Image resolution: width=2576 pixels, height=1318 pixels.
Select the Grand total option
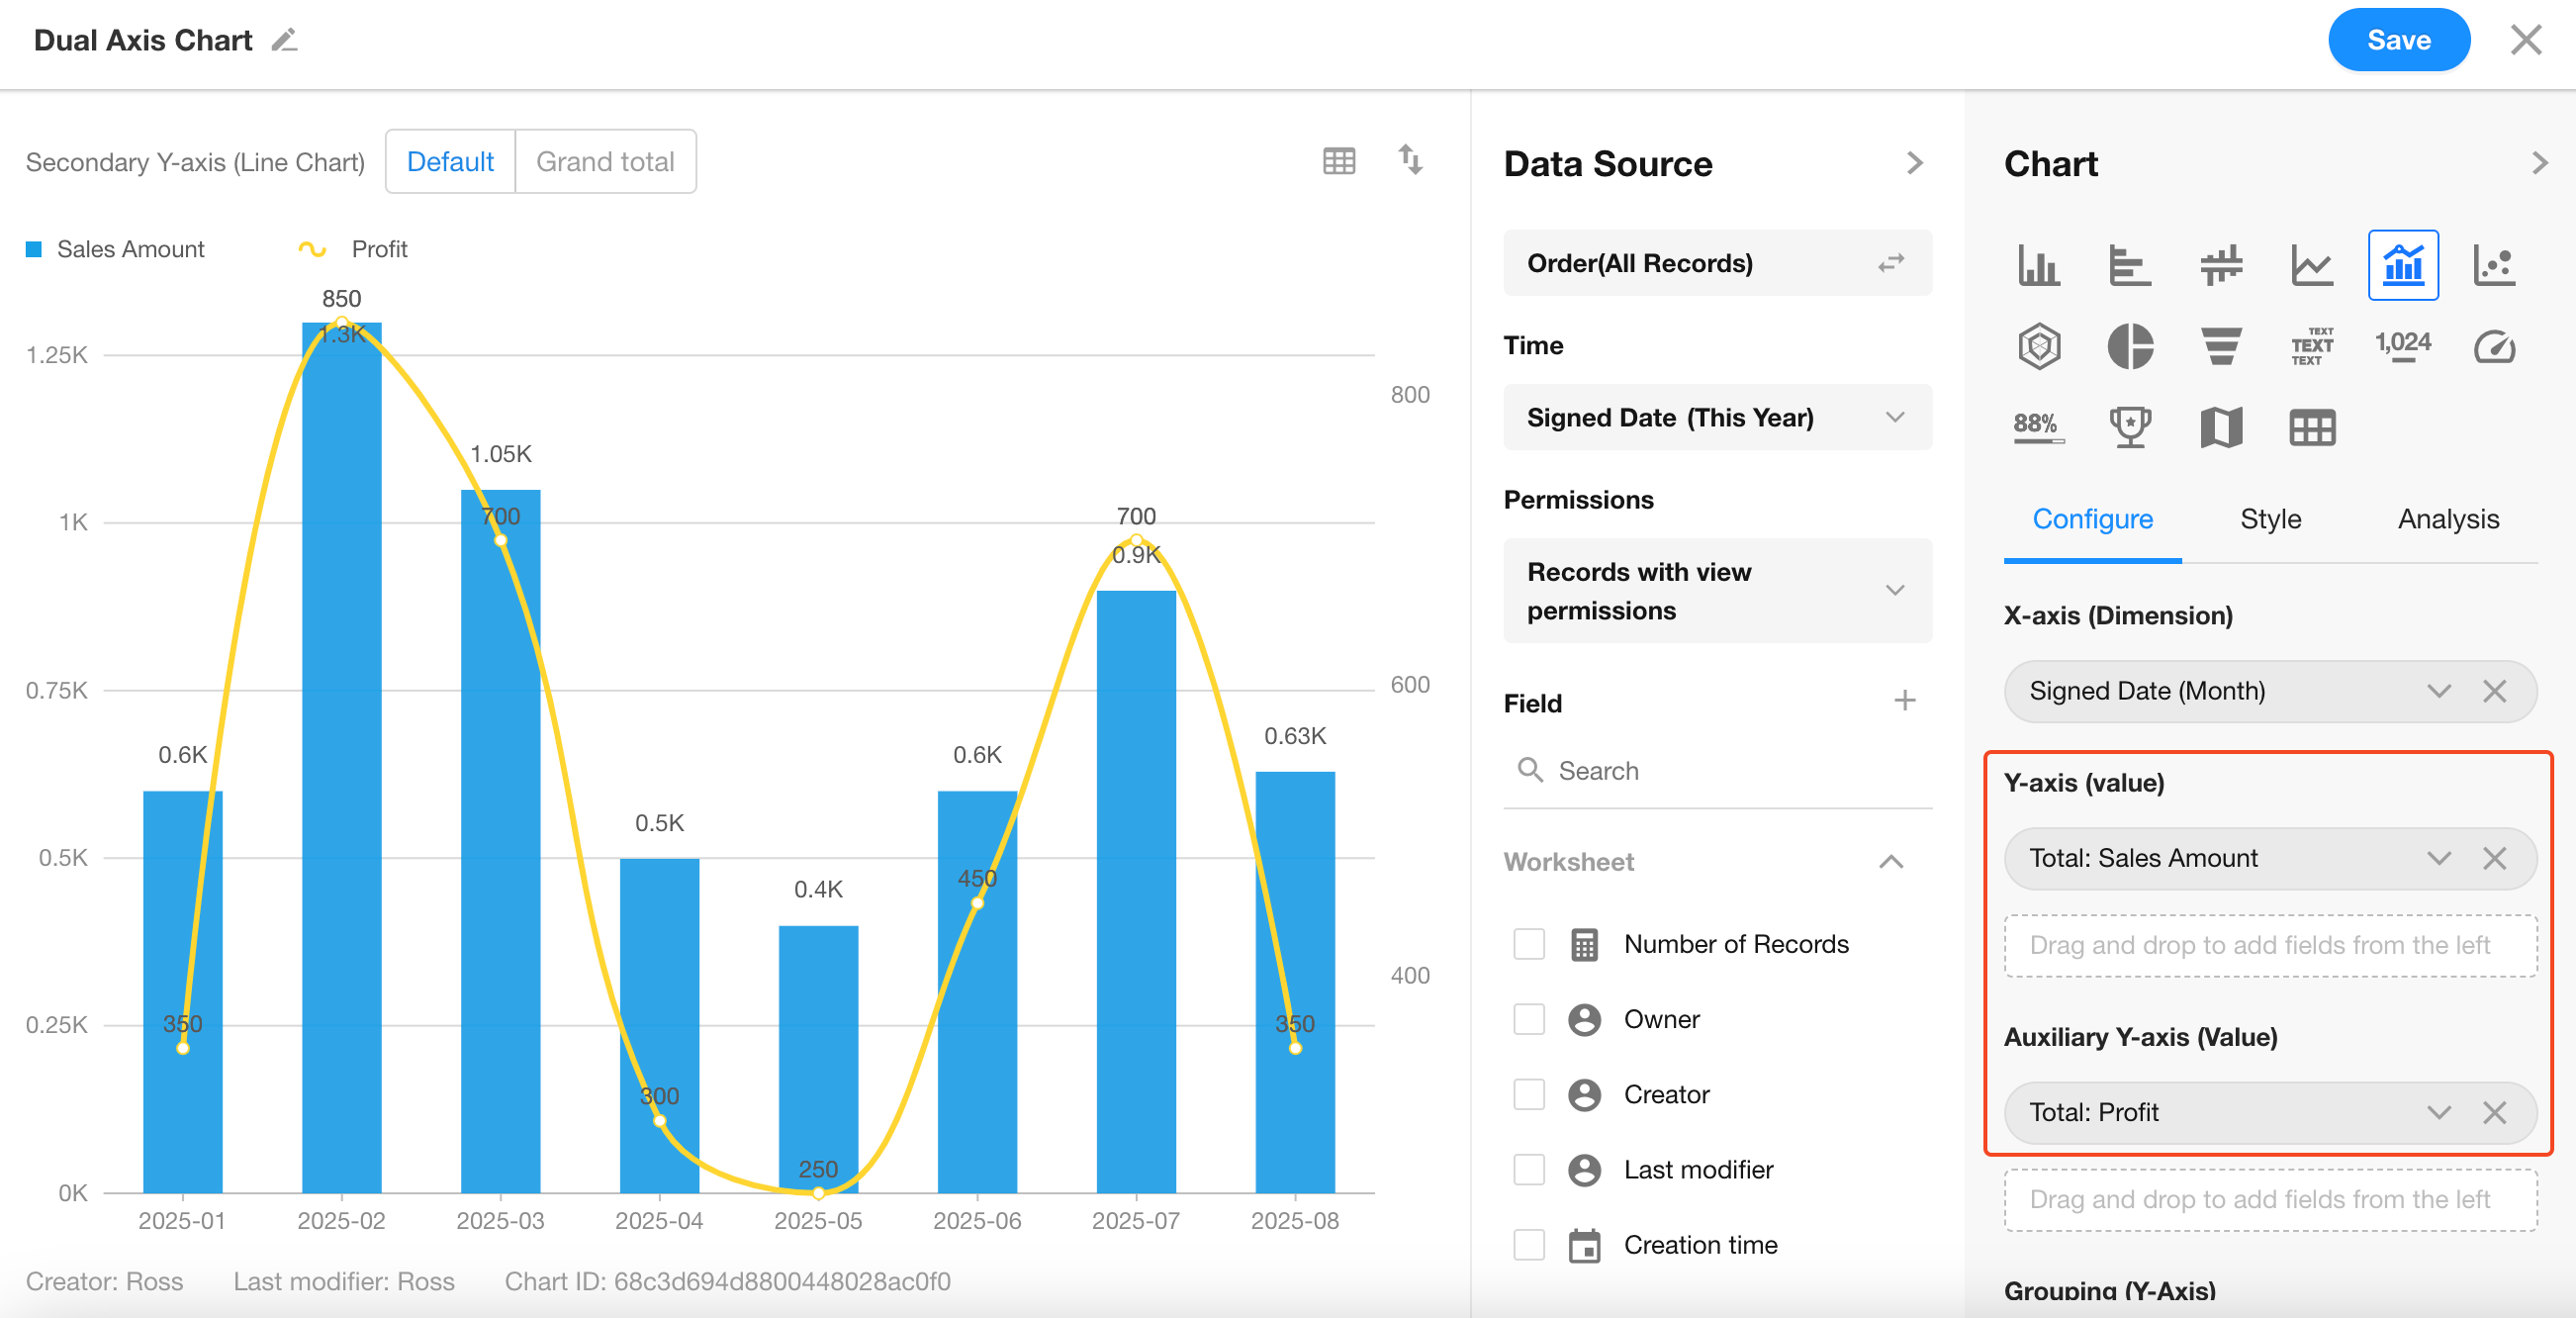(x=605, y=161)
